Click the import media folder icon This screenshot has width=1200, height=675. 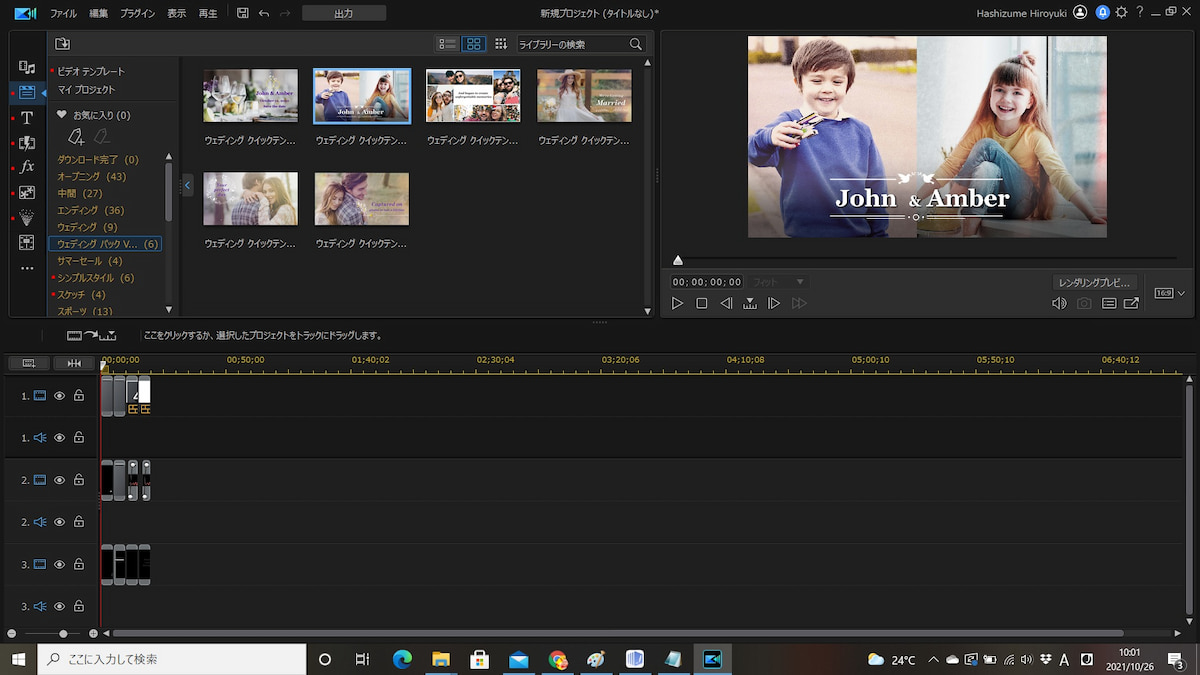pyautogui.click(x=62, y=44)
